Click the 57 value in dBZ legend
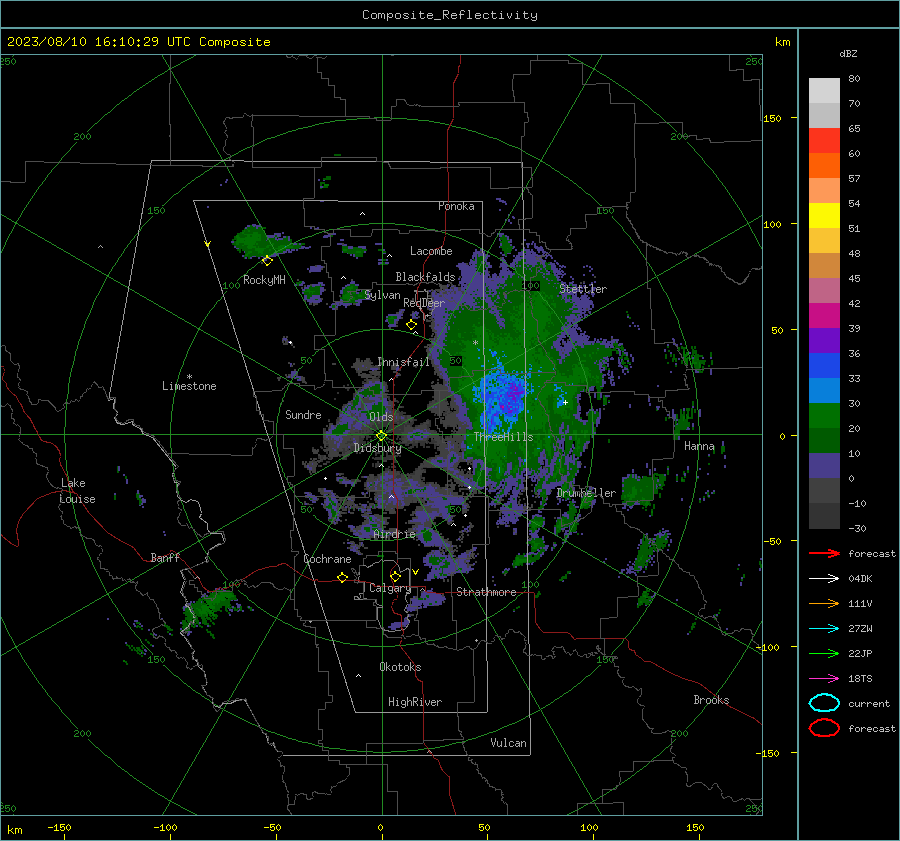 [854, 179]
